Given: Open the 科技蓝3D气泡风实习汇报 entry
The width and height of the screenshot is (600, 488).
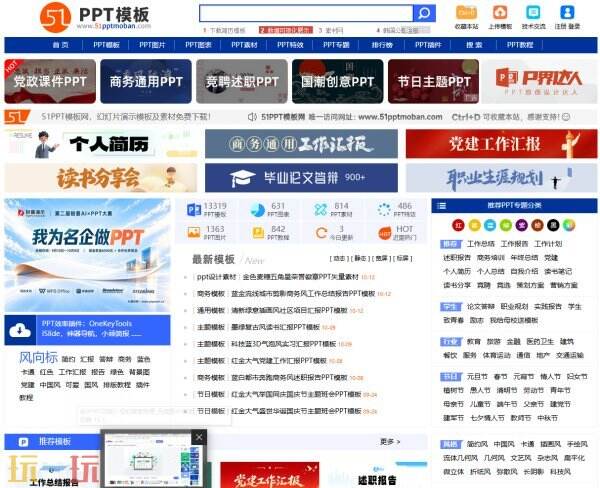Looking at the screenshot, I should (284, 344).
